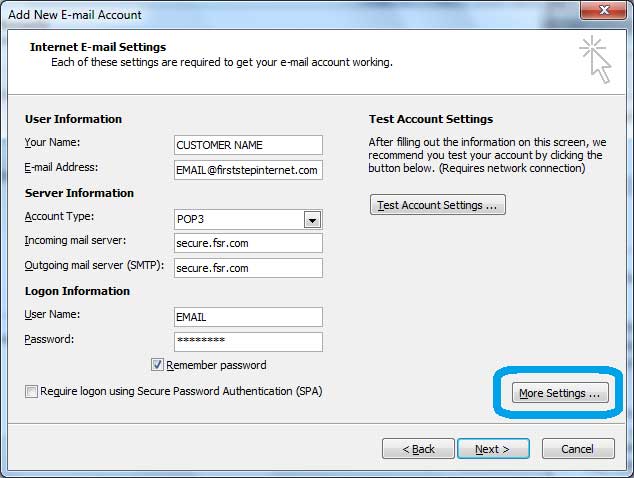Image resolution: width=634 pixels, height=478 pixels.
Task: Expand the Account Type dropdown arrow
Action: coord(312,220)
